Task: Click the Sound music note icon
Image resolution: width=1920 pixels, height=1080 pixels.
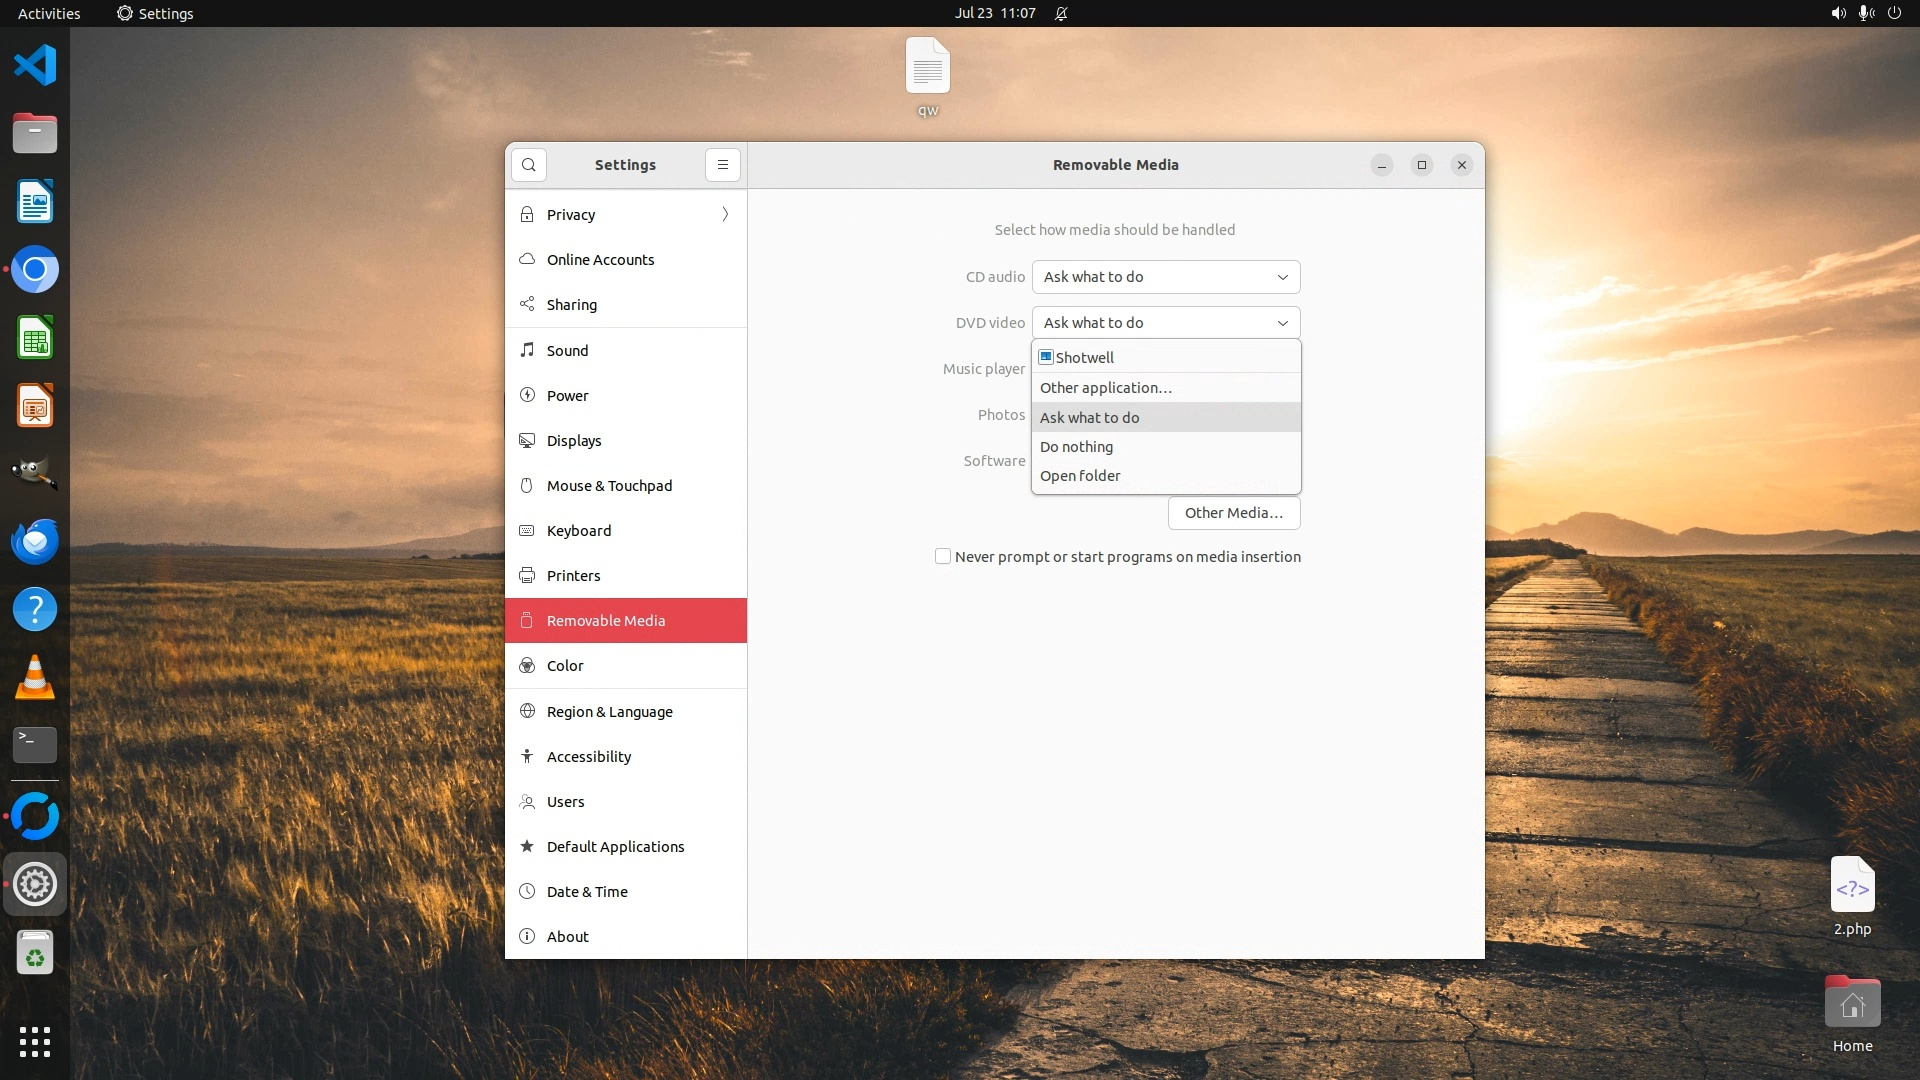Action: pyautogui.click(x=527, y=350)
